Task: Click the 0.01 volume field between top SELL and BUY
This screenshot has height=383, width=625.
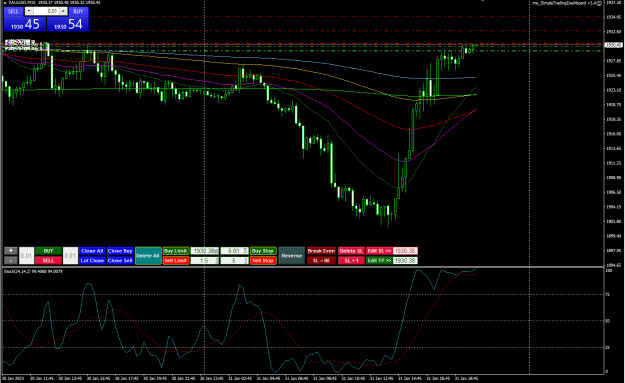Action: (46, 11)
